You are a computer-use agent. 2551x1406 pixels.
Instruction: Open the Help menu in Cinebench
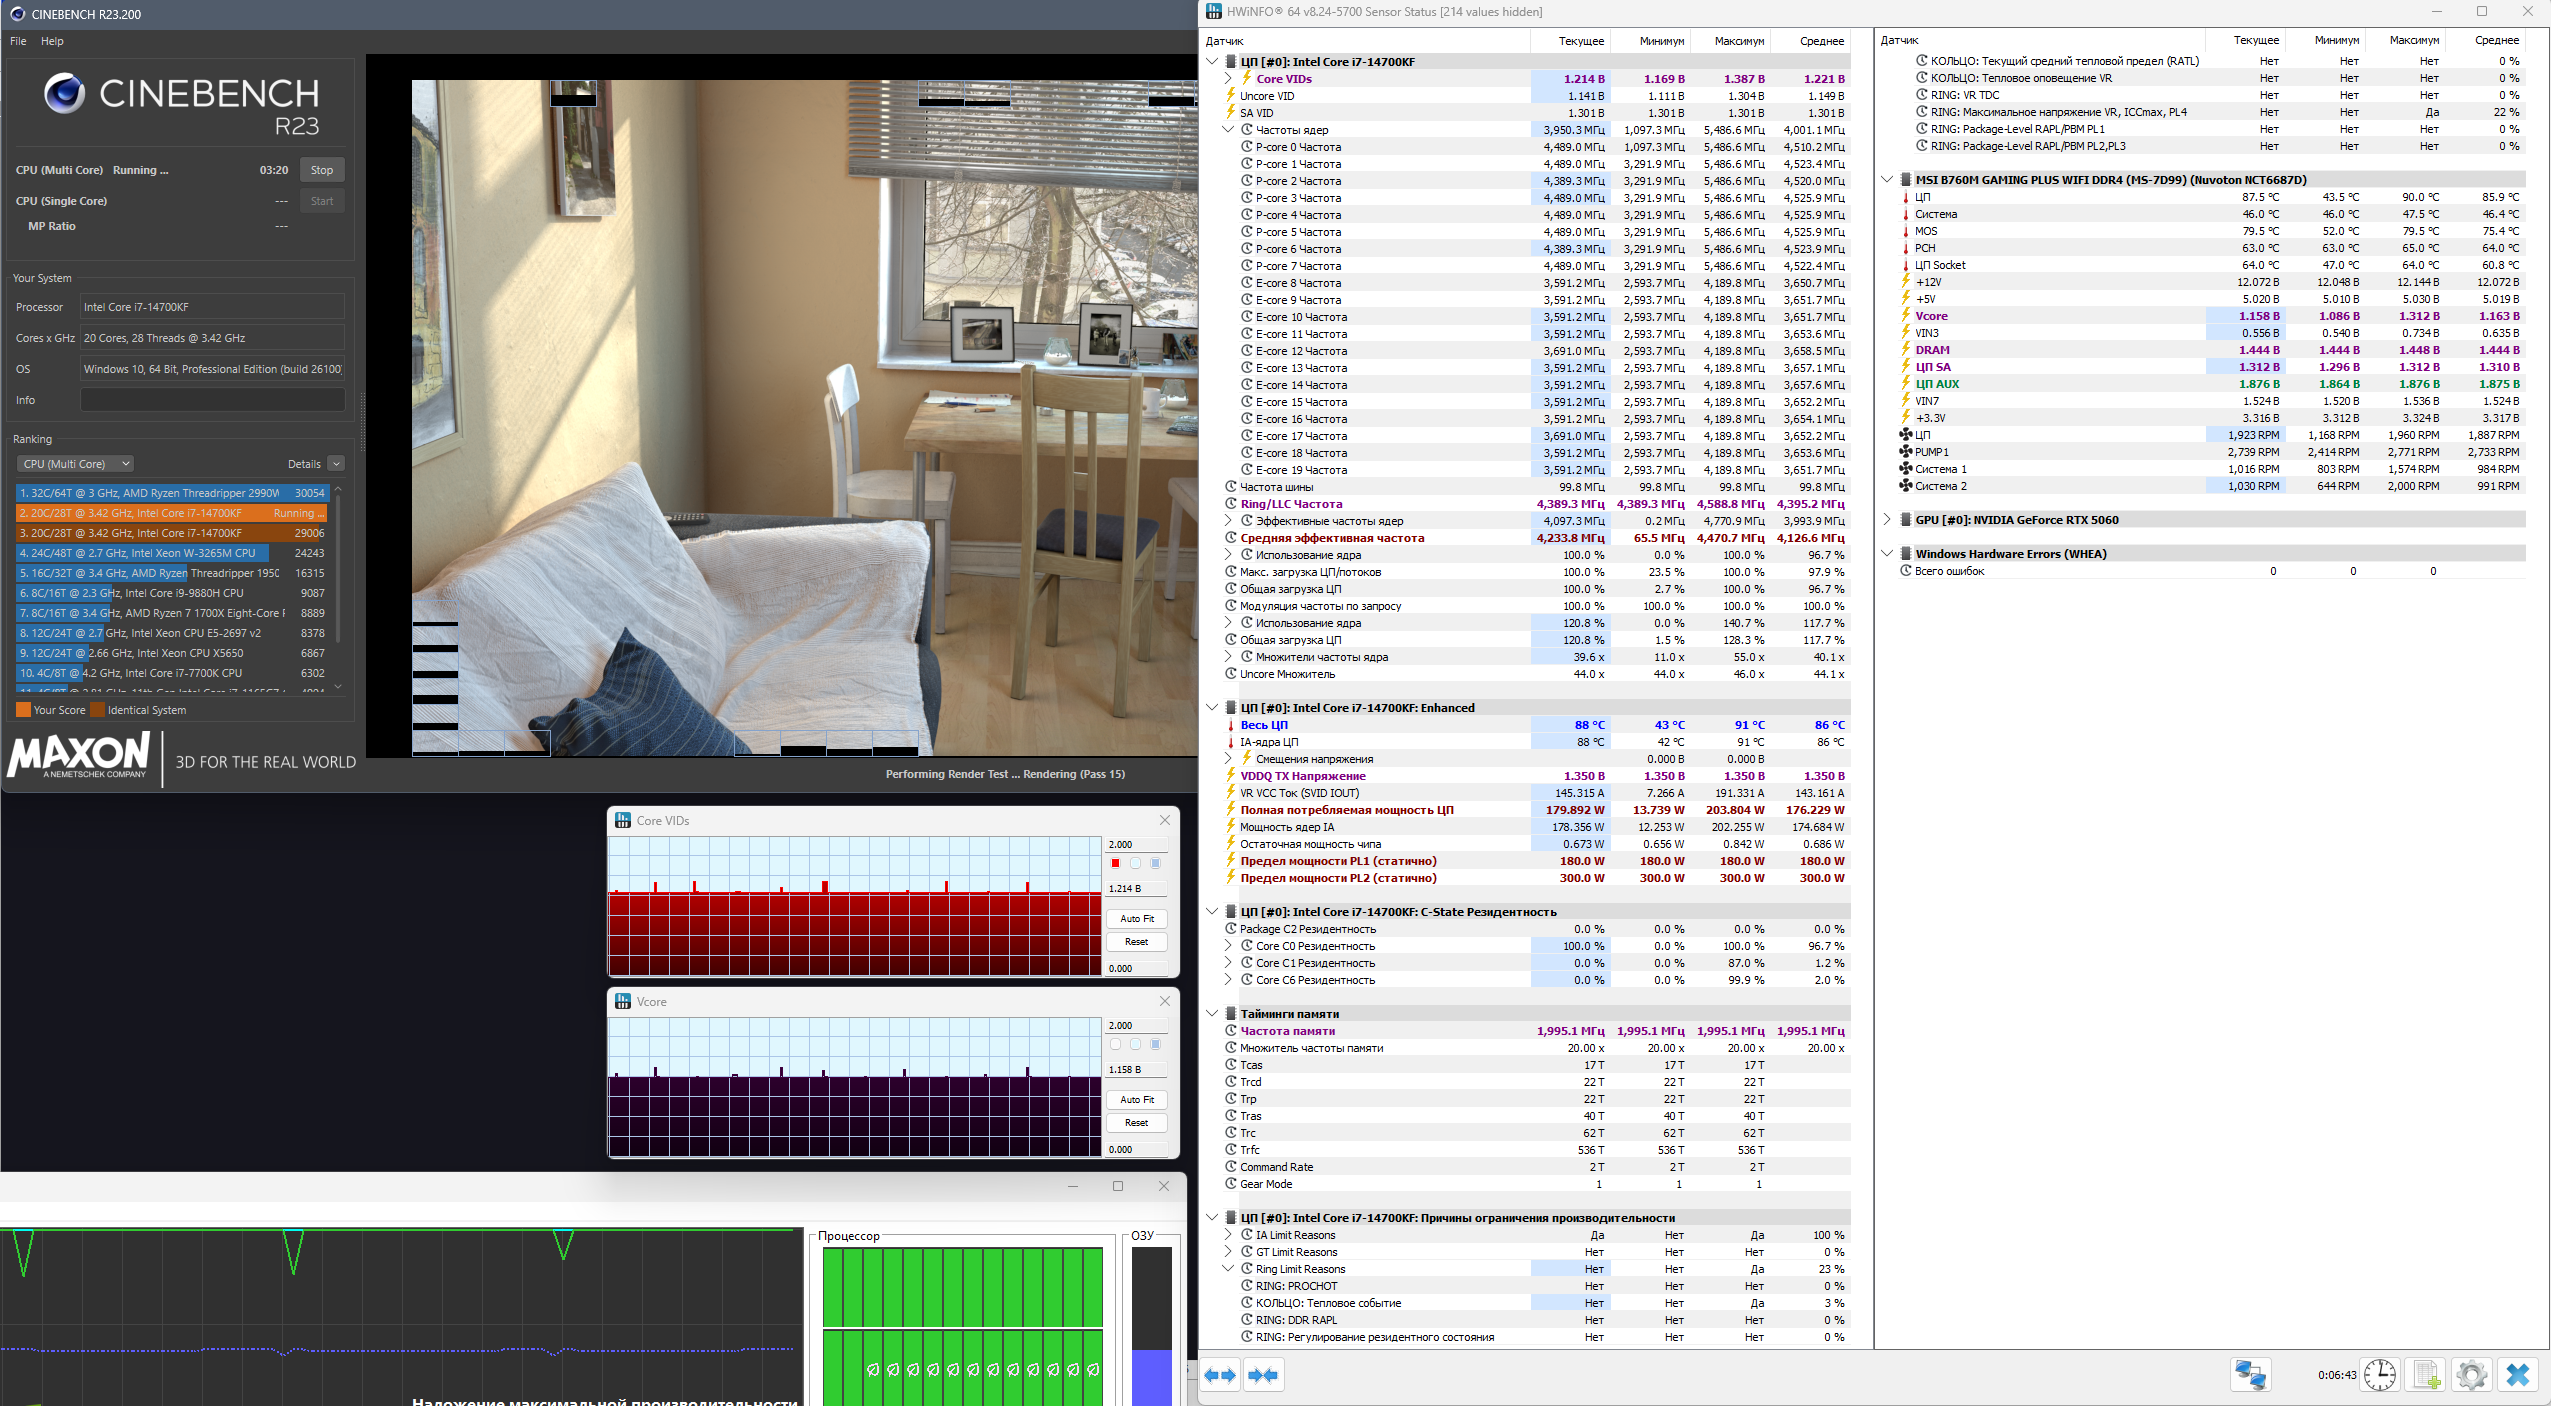pos(52,41)
